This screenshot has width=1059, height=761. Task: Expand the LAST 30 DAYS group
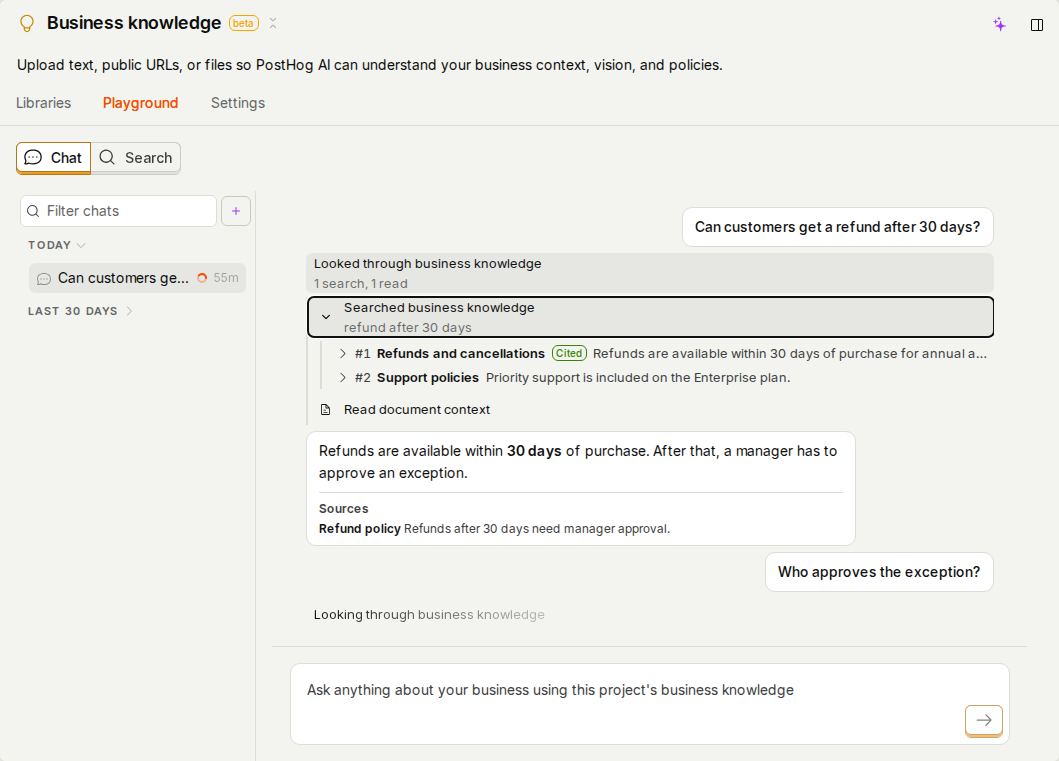point(80,311)
